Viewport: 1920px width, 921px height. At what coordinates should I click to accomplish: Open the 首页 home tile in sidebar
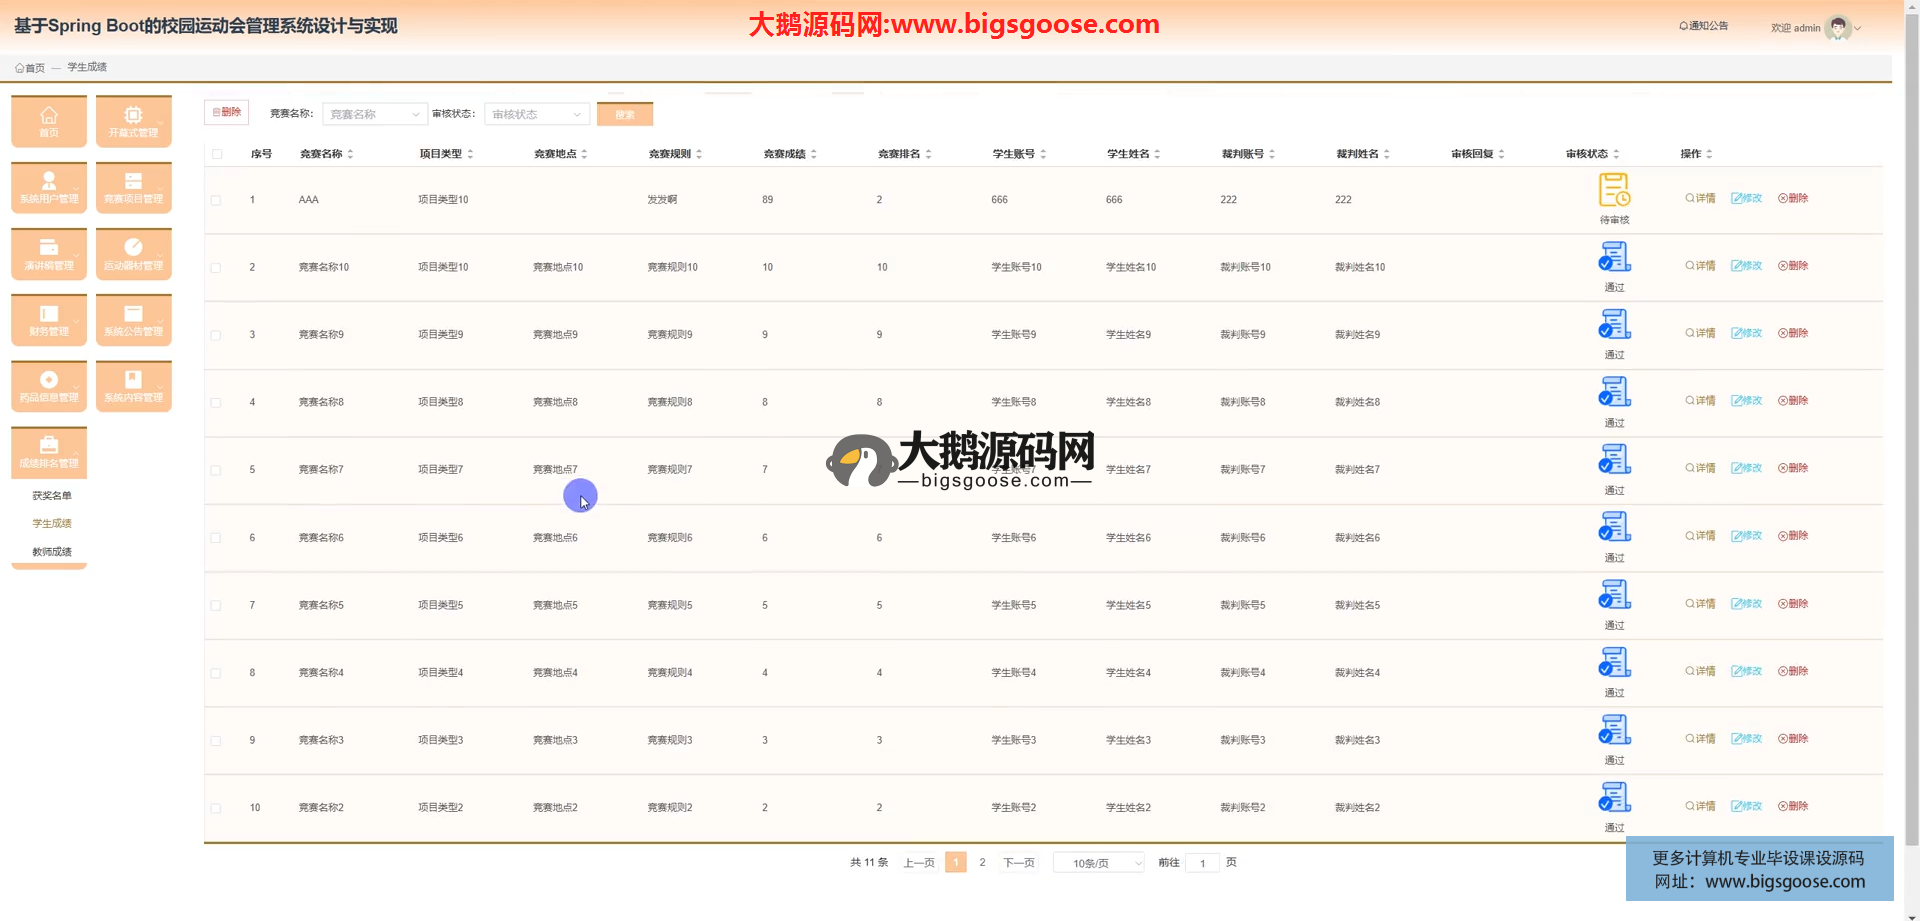(x=49, y=121)
